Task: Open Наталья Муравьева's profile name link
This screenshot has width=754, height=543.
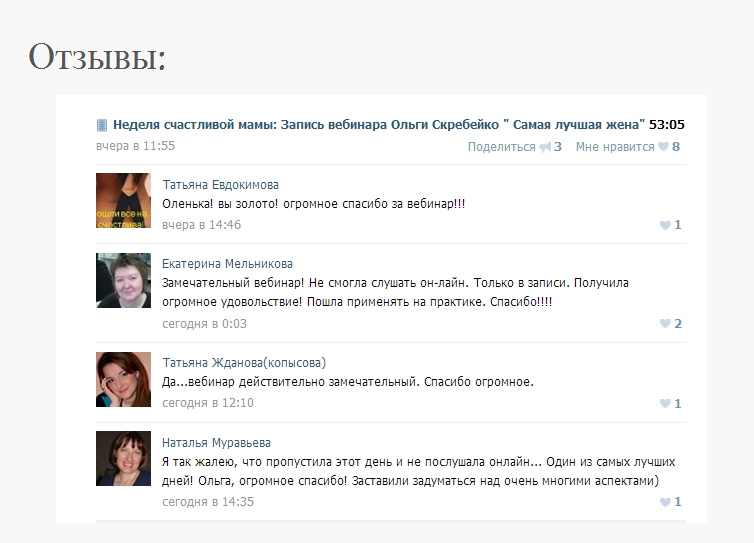Action: point(216,442)
